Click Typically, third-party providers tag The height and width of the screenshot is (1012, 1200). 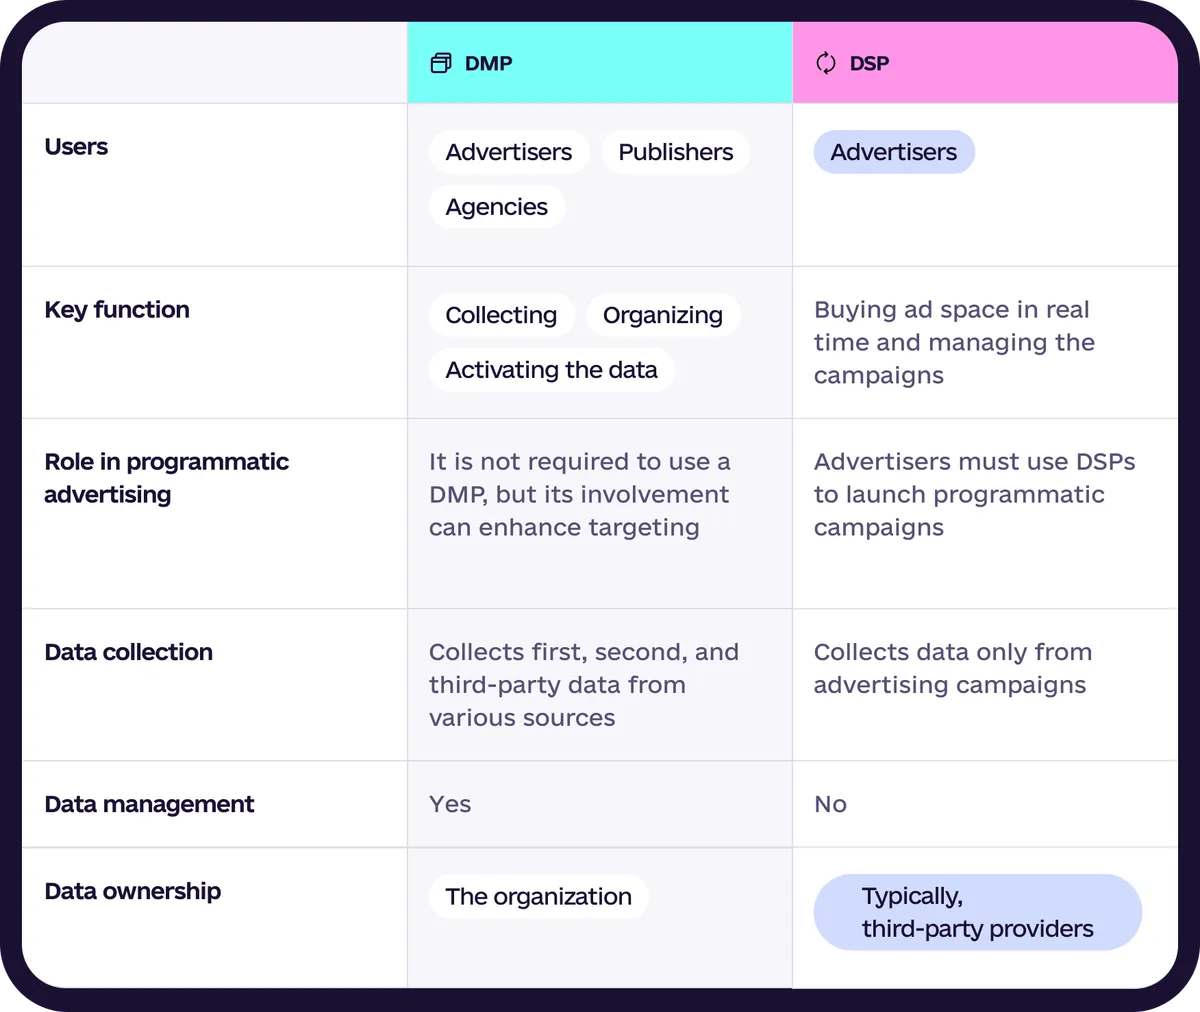978,912
